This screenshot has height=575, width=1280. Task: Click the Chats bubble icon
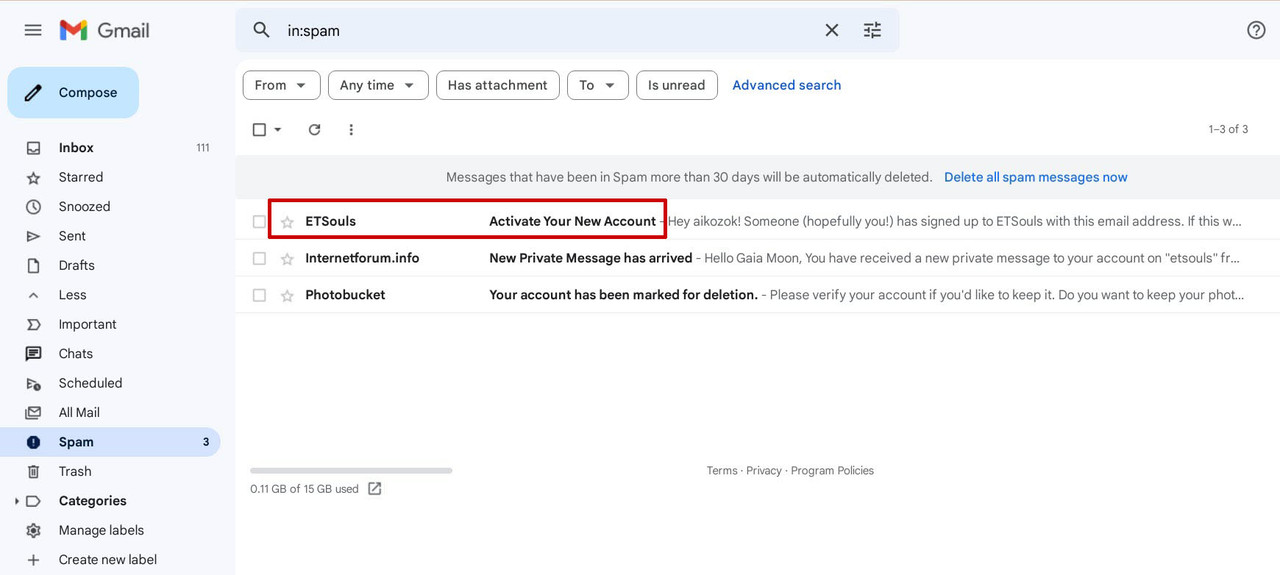click(33, 354)
